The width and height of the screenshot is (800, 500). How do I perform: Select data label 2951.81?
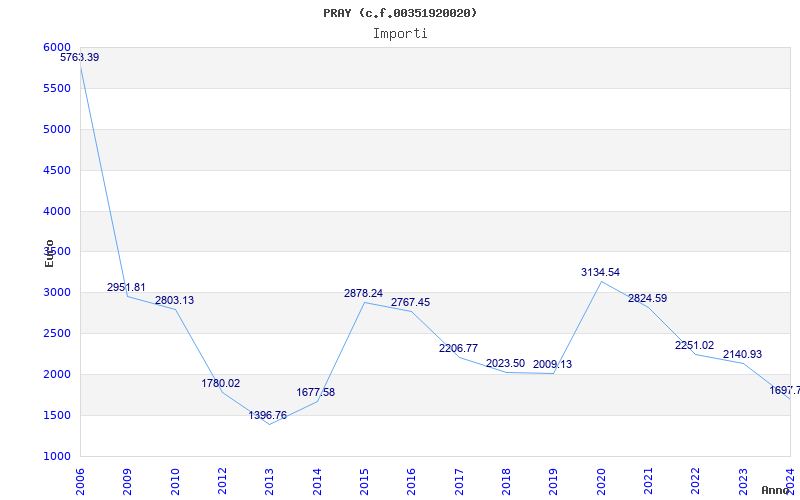126,287
